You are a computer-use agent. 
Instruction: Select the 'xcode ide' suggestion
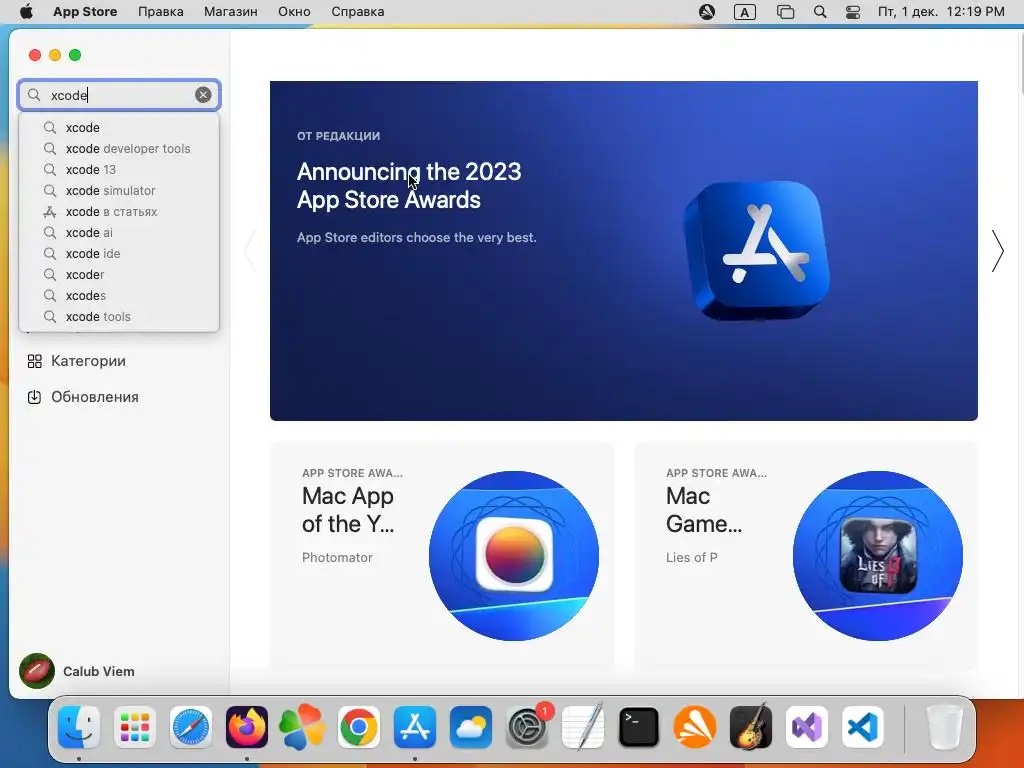[119, 253]
